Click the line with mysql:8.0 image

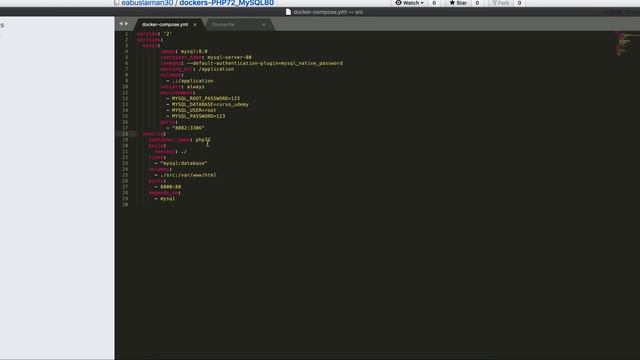[184, 51]
